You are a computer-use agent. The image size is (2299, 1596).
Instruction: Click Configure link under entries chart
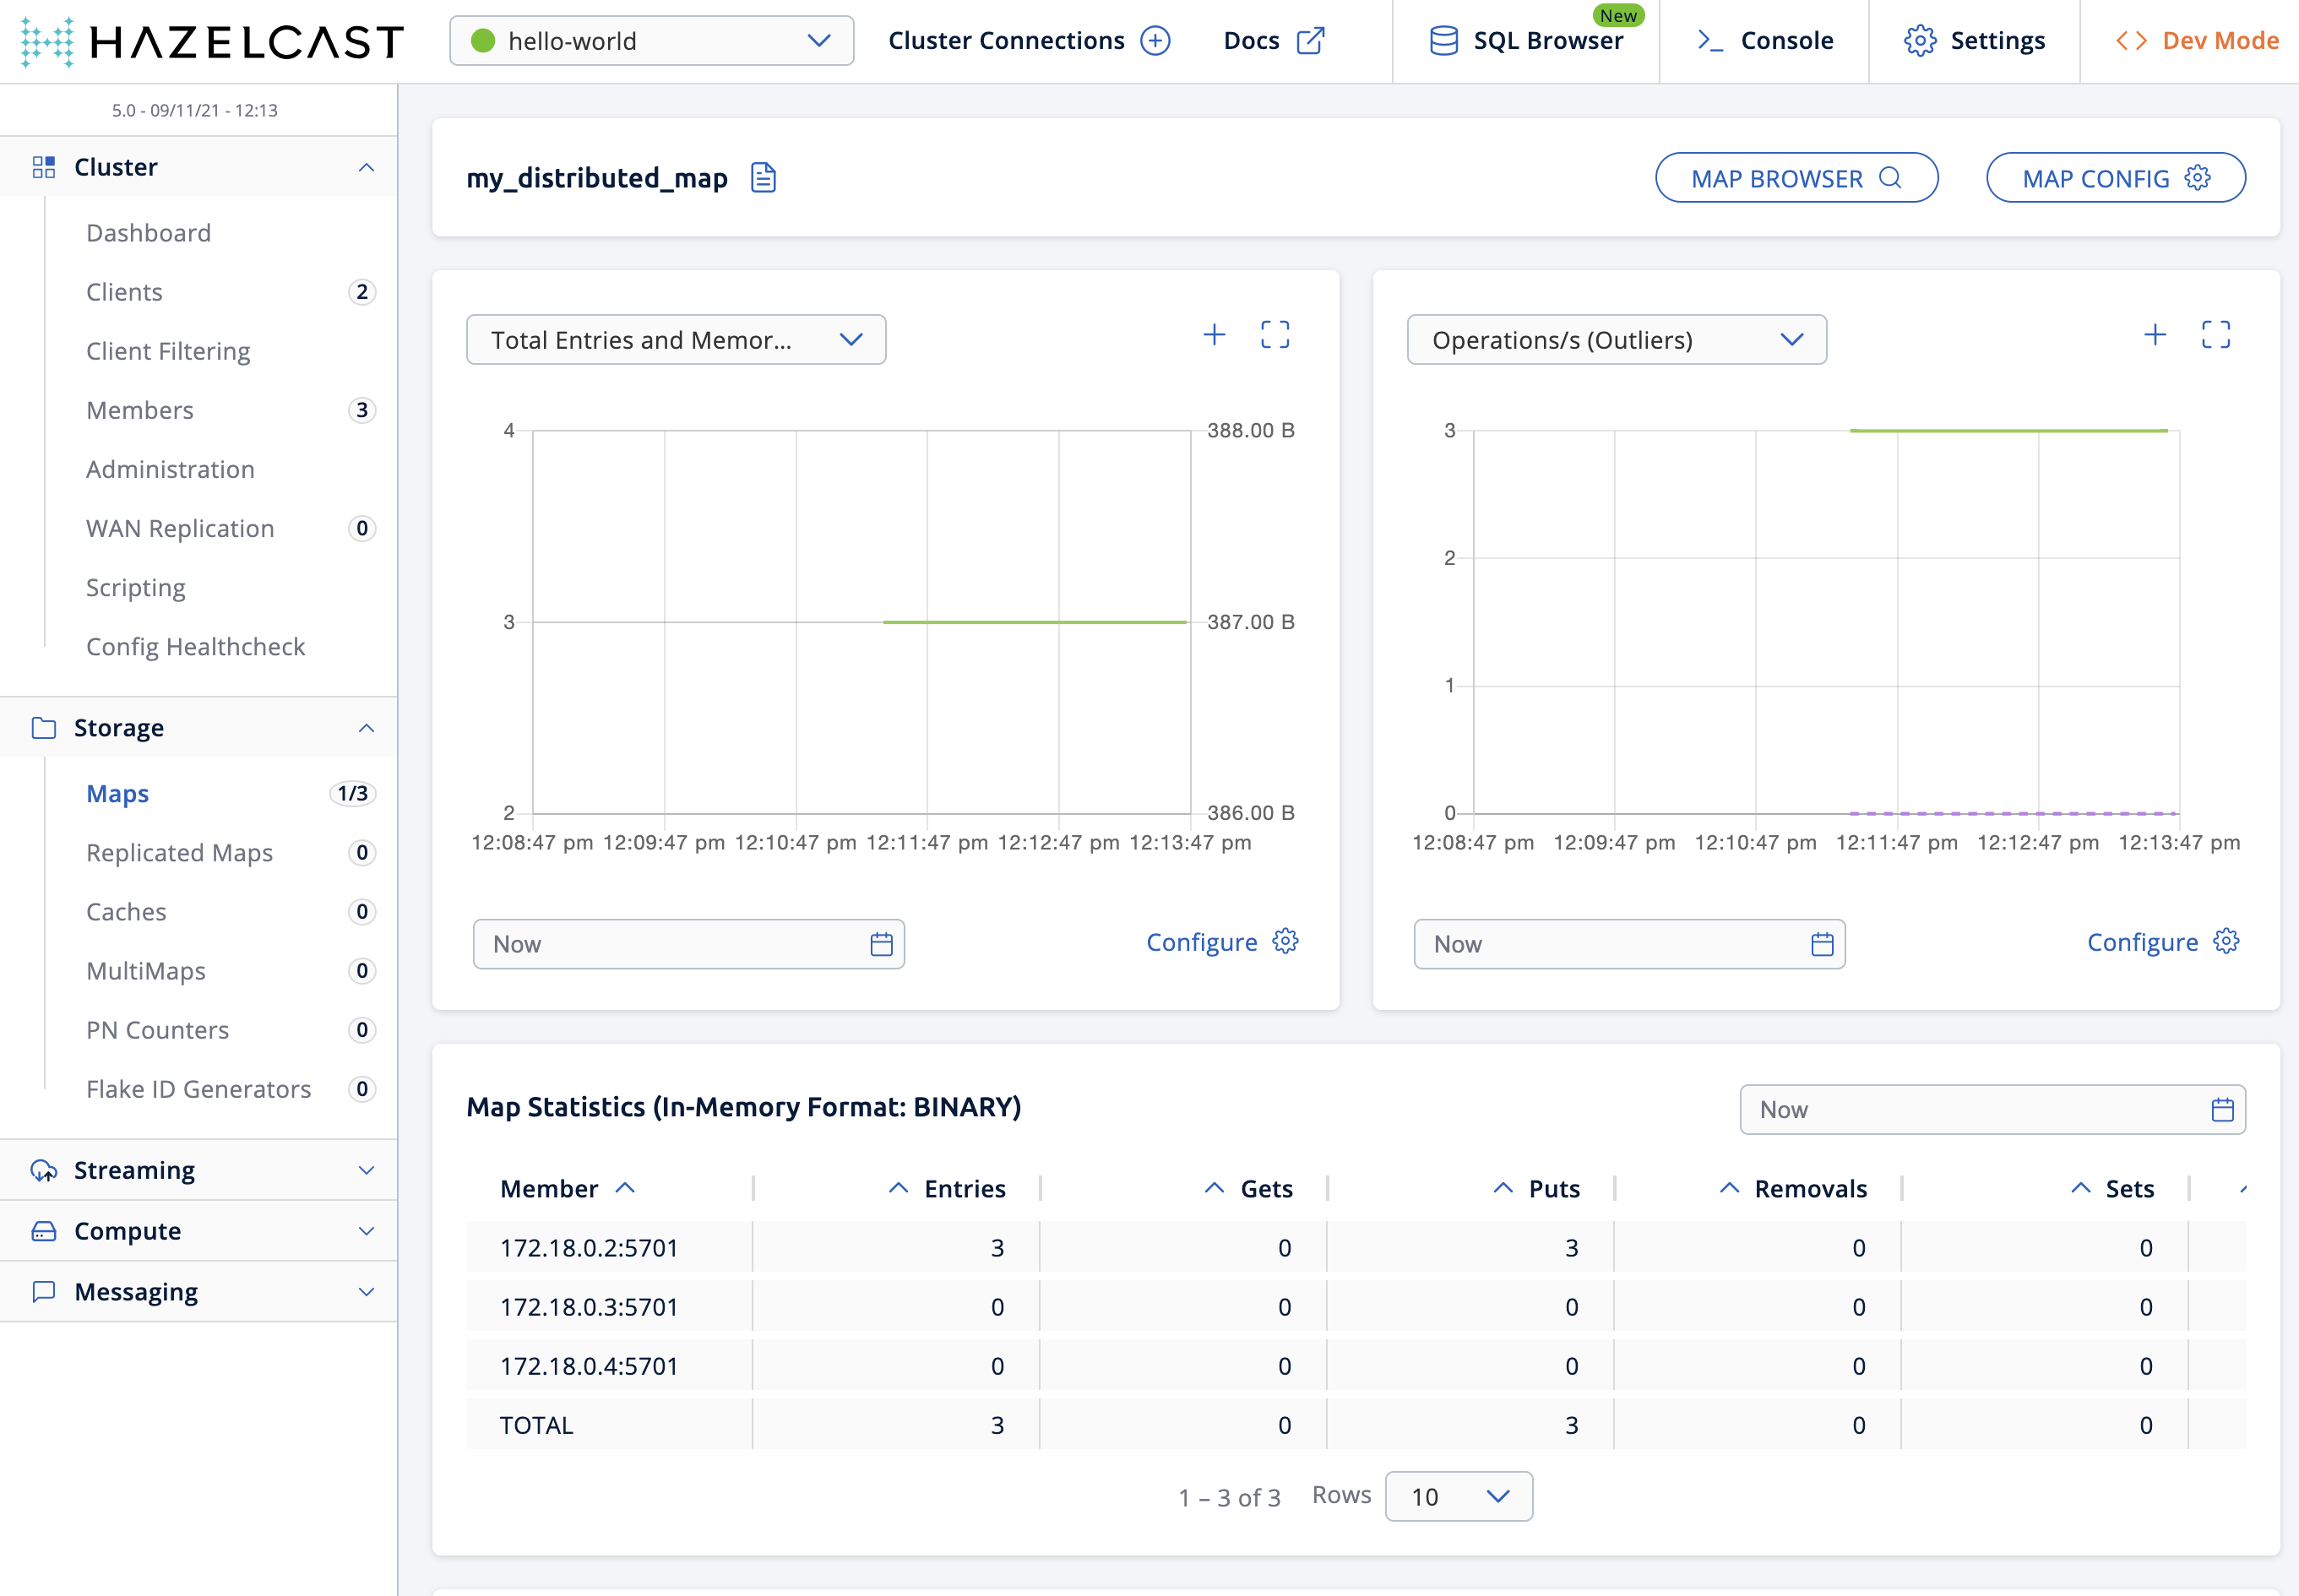(x=1222, y=942)
